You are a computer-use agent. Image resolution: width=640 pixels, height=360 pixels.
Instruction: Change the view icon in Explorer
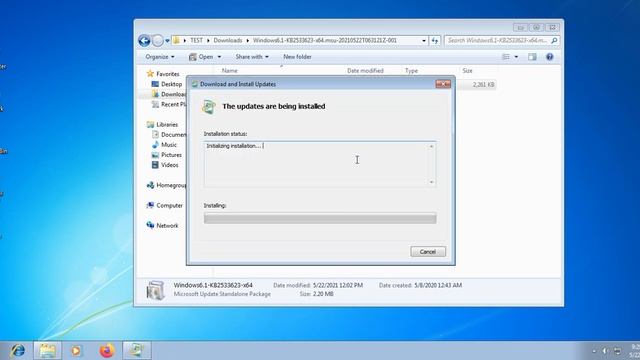[x=506, y=57]
